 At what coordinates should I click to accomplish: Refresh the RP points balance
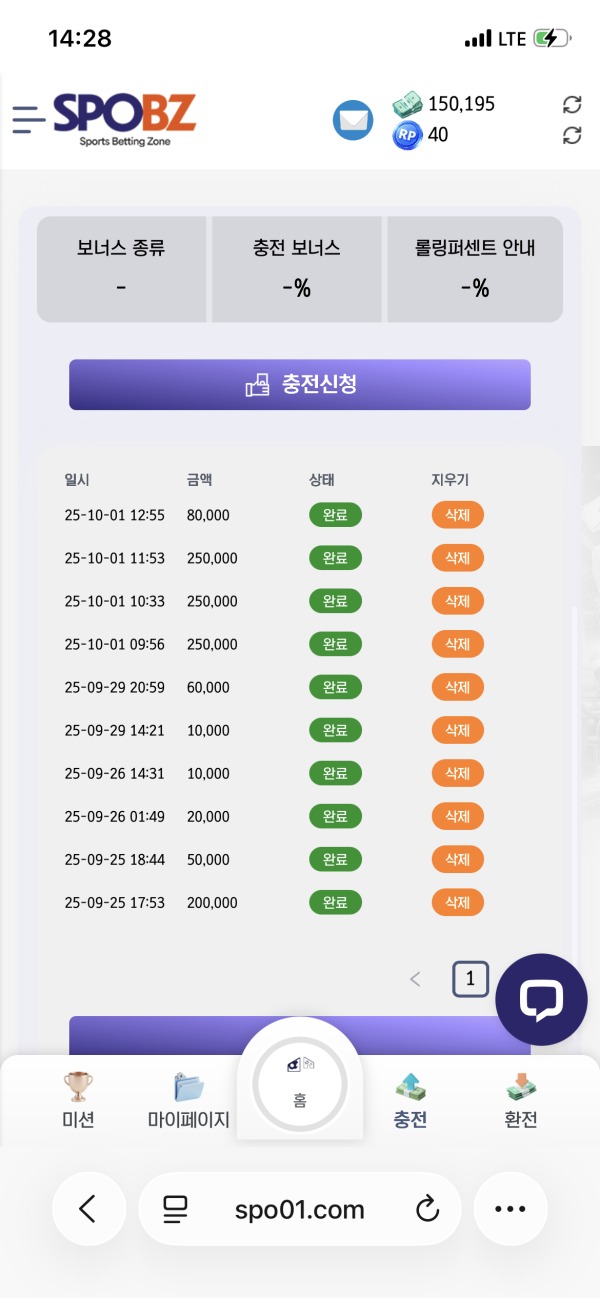point(572,134)
